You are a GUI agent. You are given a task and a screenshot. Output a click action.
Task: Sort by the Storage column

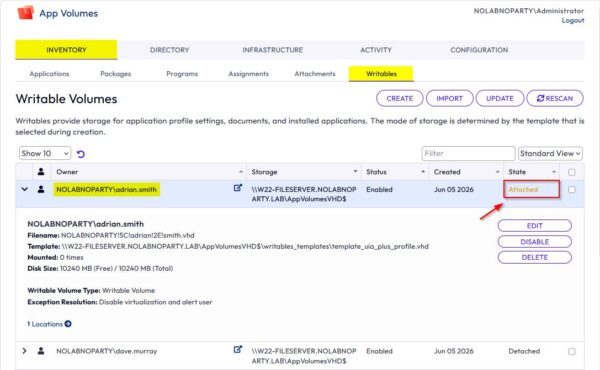[x=304, y=172]
